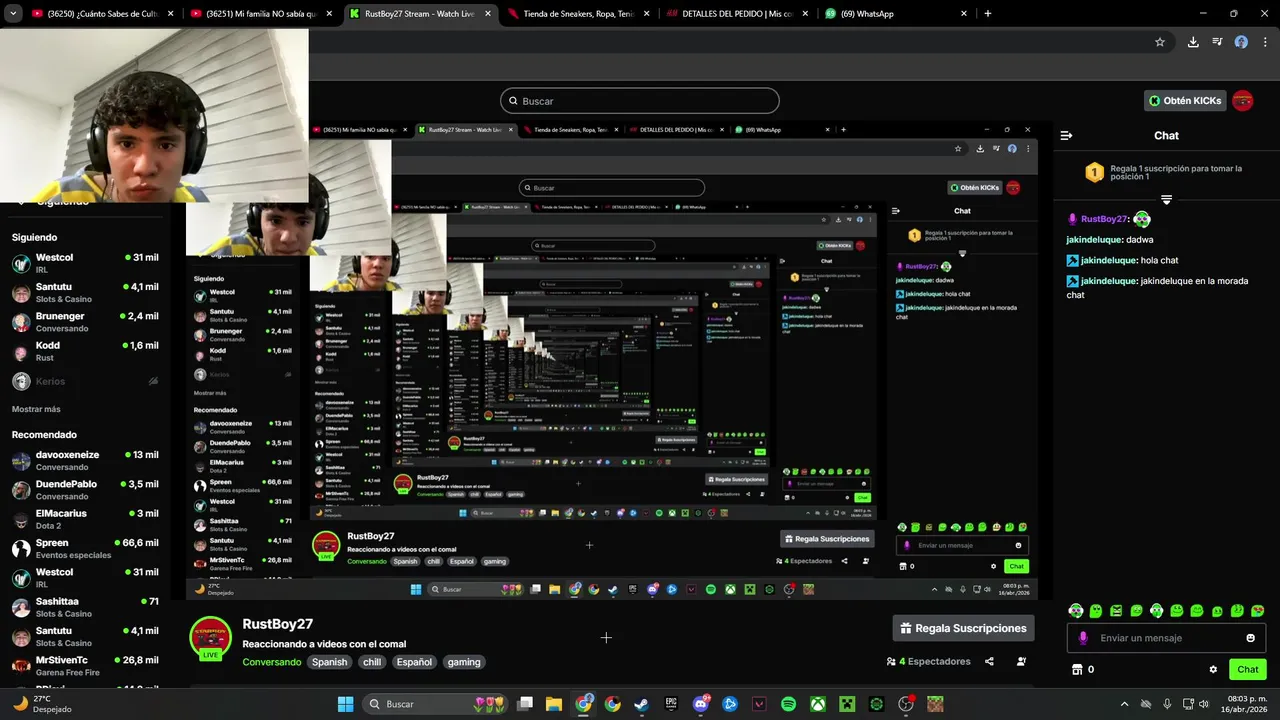
Task: Open Kodd Rust channel in sidebar
Action: [x=85, y=351]
